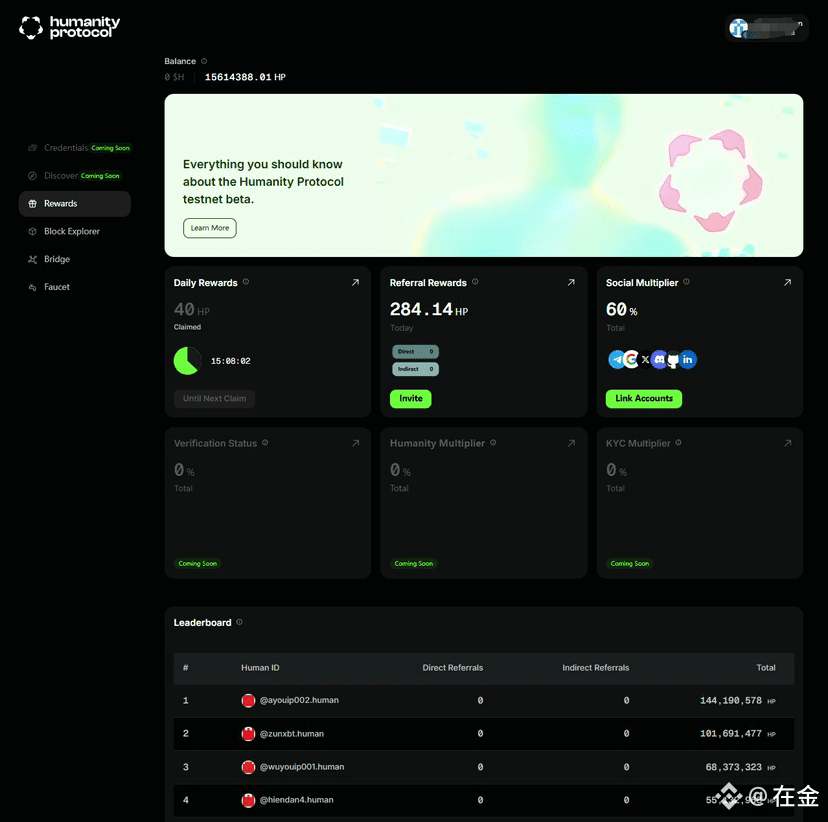Click the Verification Status info icon

[x=265, y=443]
